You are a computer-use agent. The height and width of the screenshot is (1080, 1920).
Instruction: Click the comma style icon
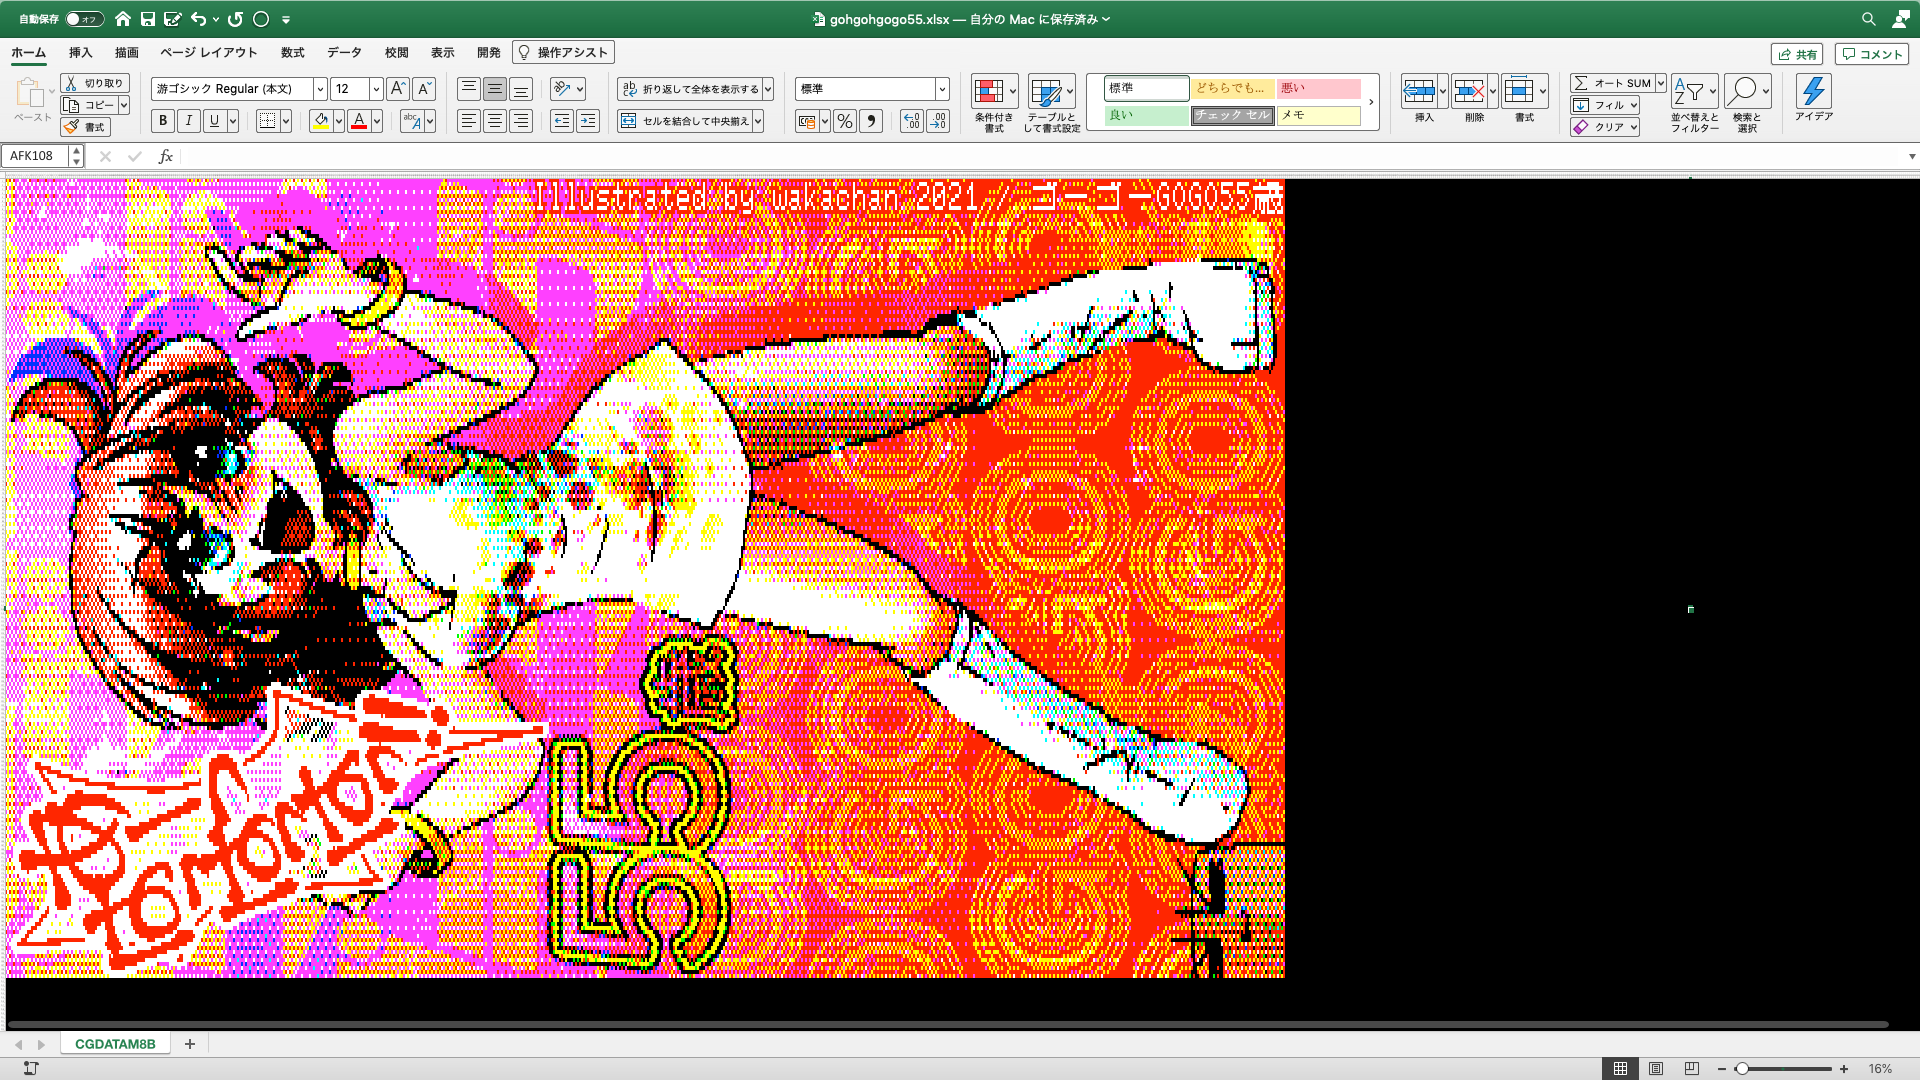tap(871, 122)
